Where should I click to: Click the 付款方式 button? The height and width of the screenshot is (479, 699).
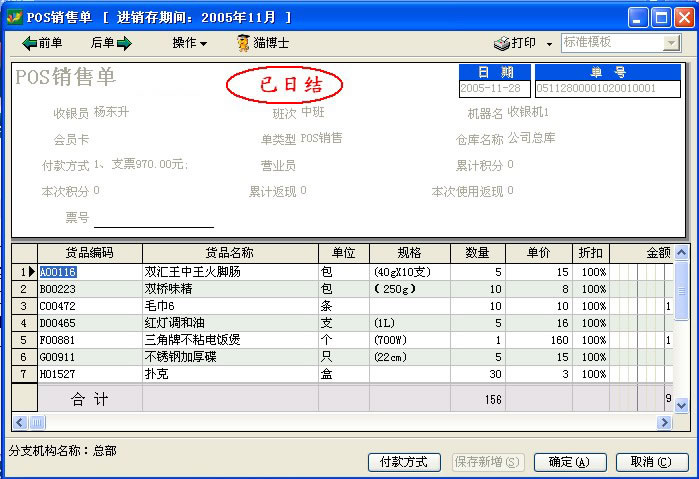404,462
